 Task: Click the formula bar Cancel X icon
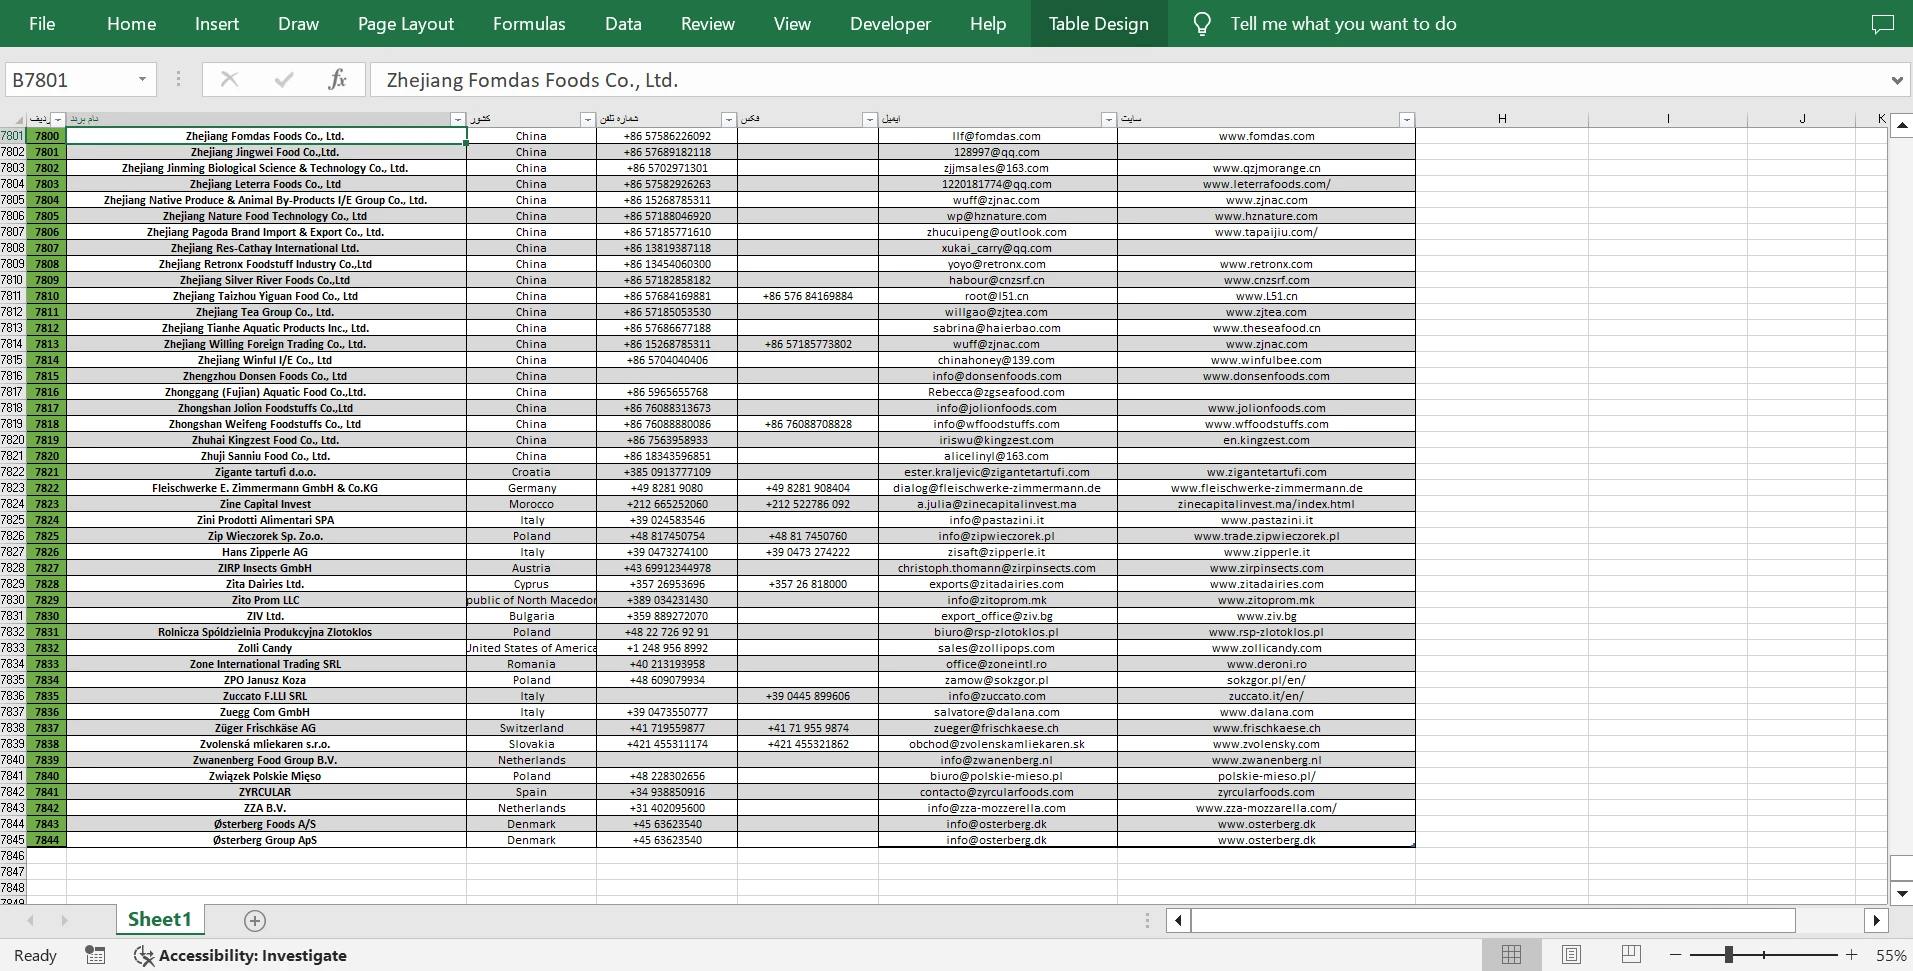click(x=229, y=80)
